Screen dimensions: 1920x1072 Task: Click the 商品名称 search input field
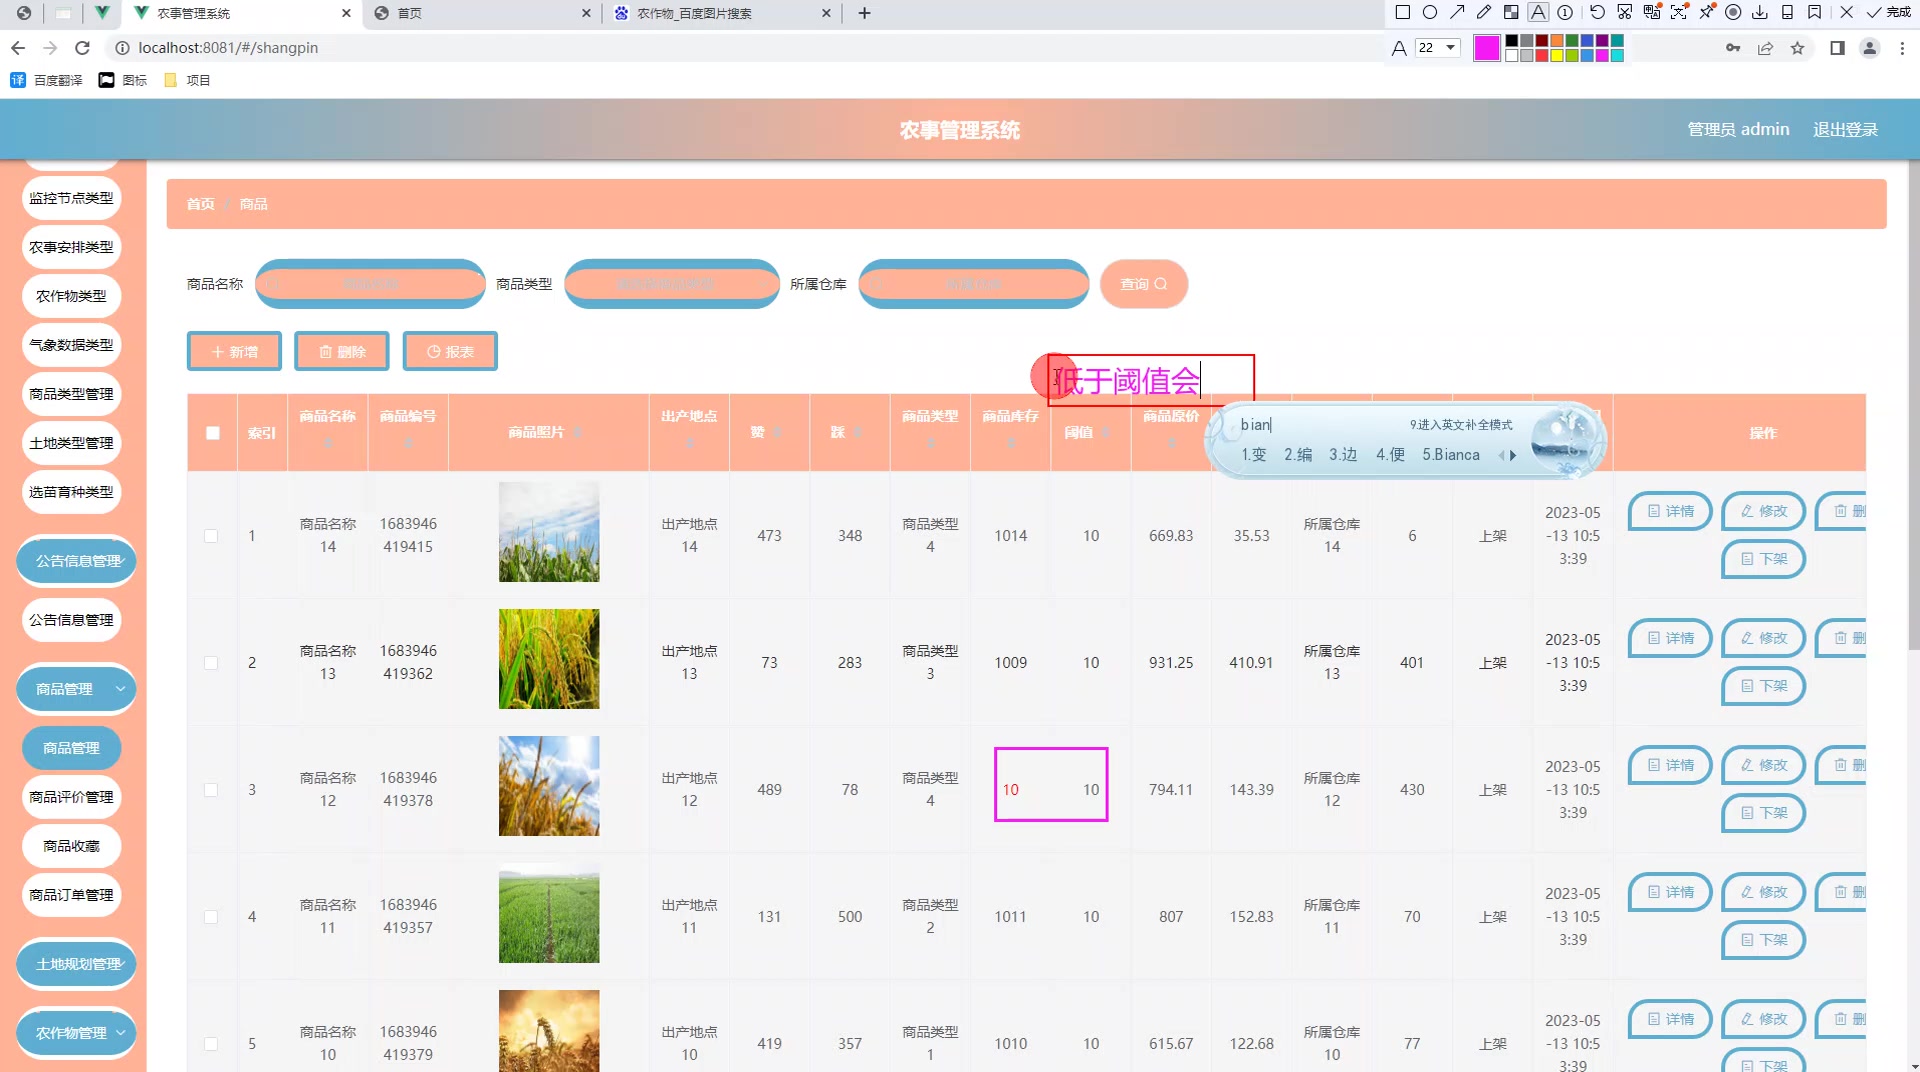pyautogui.click(x=370, y=283)
